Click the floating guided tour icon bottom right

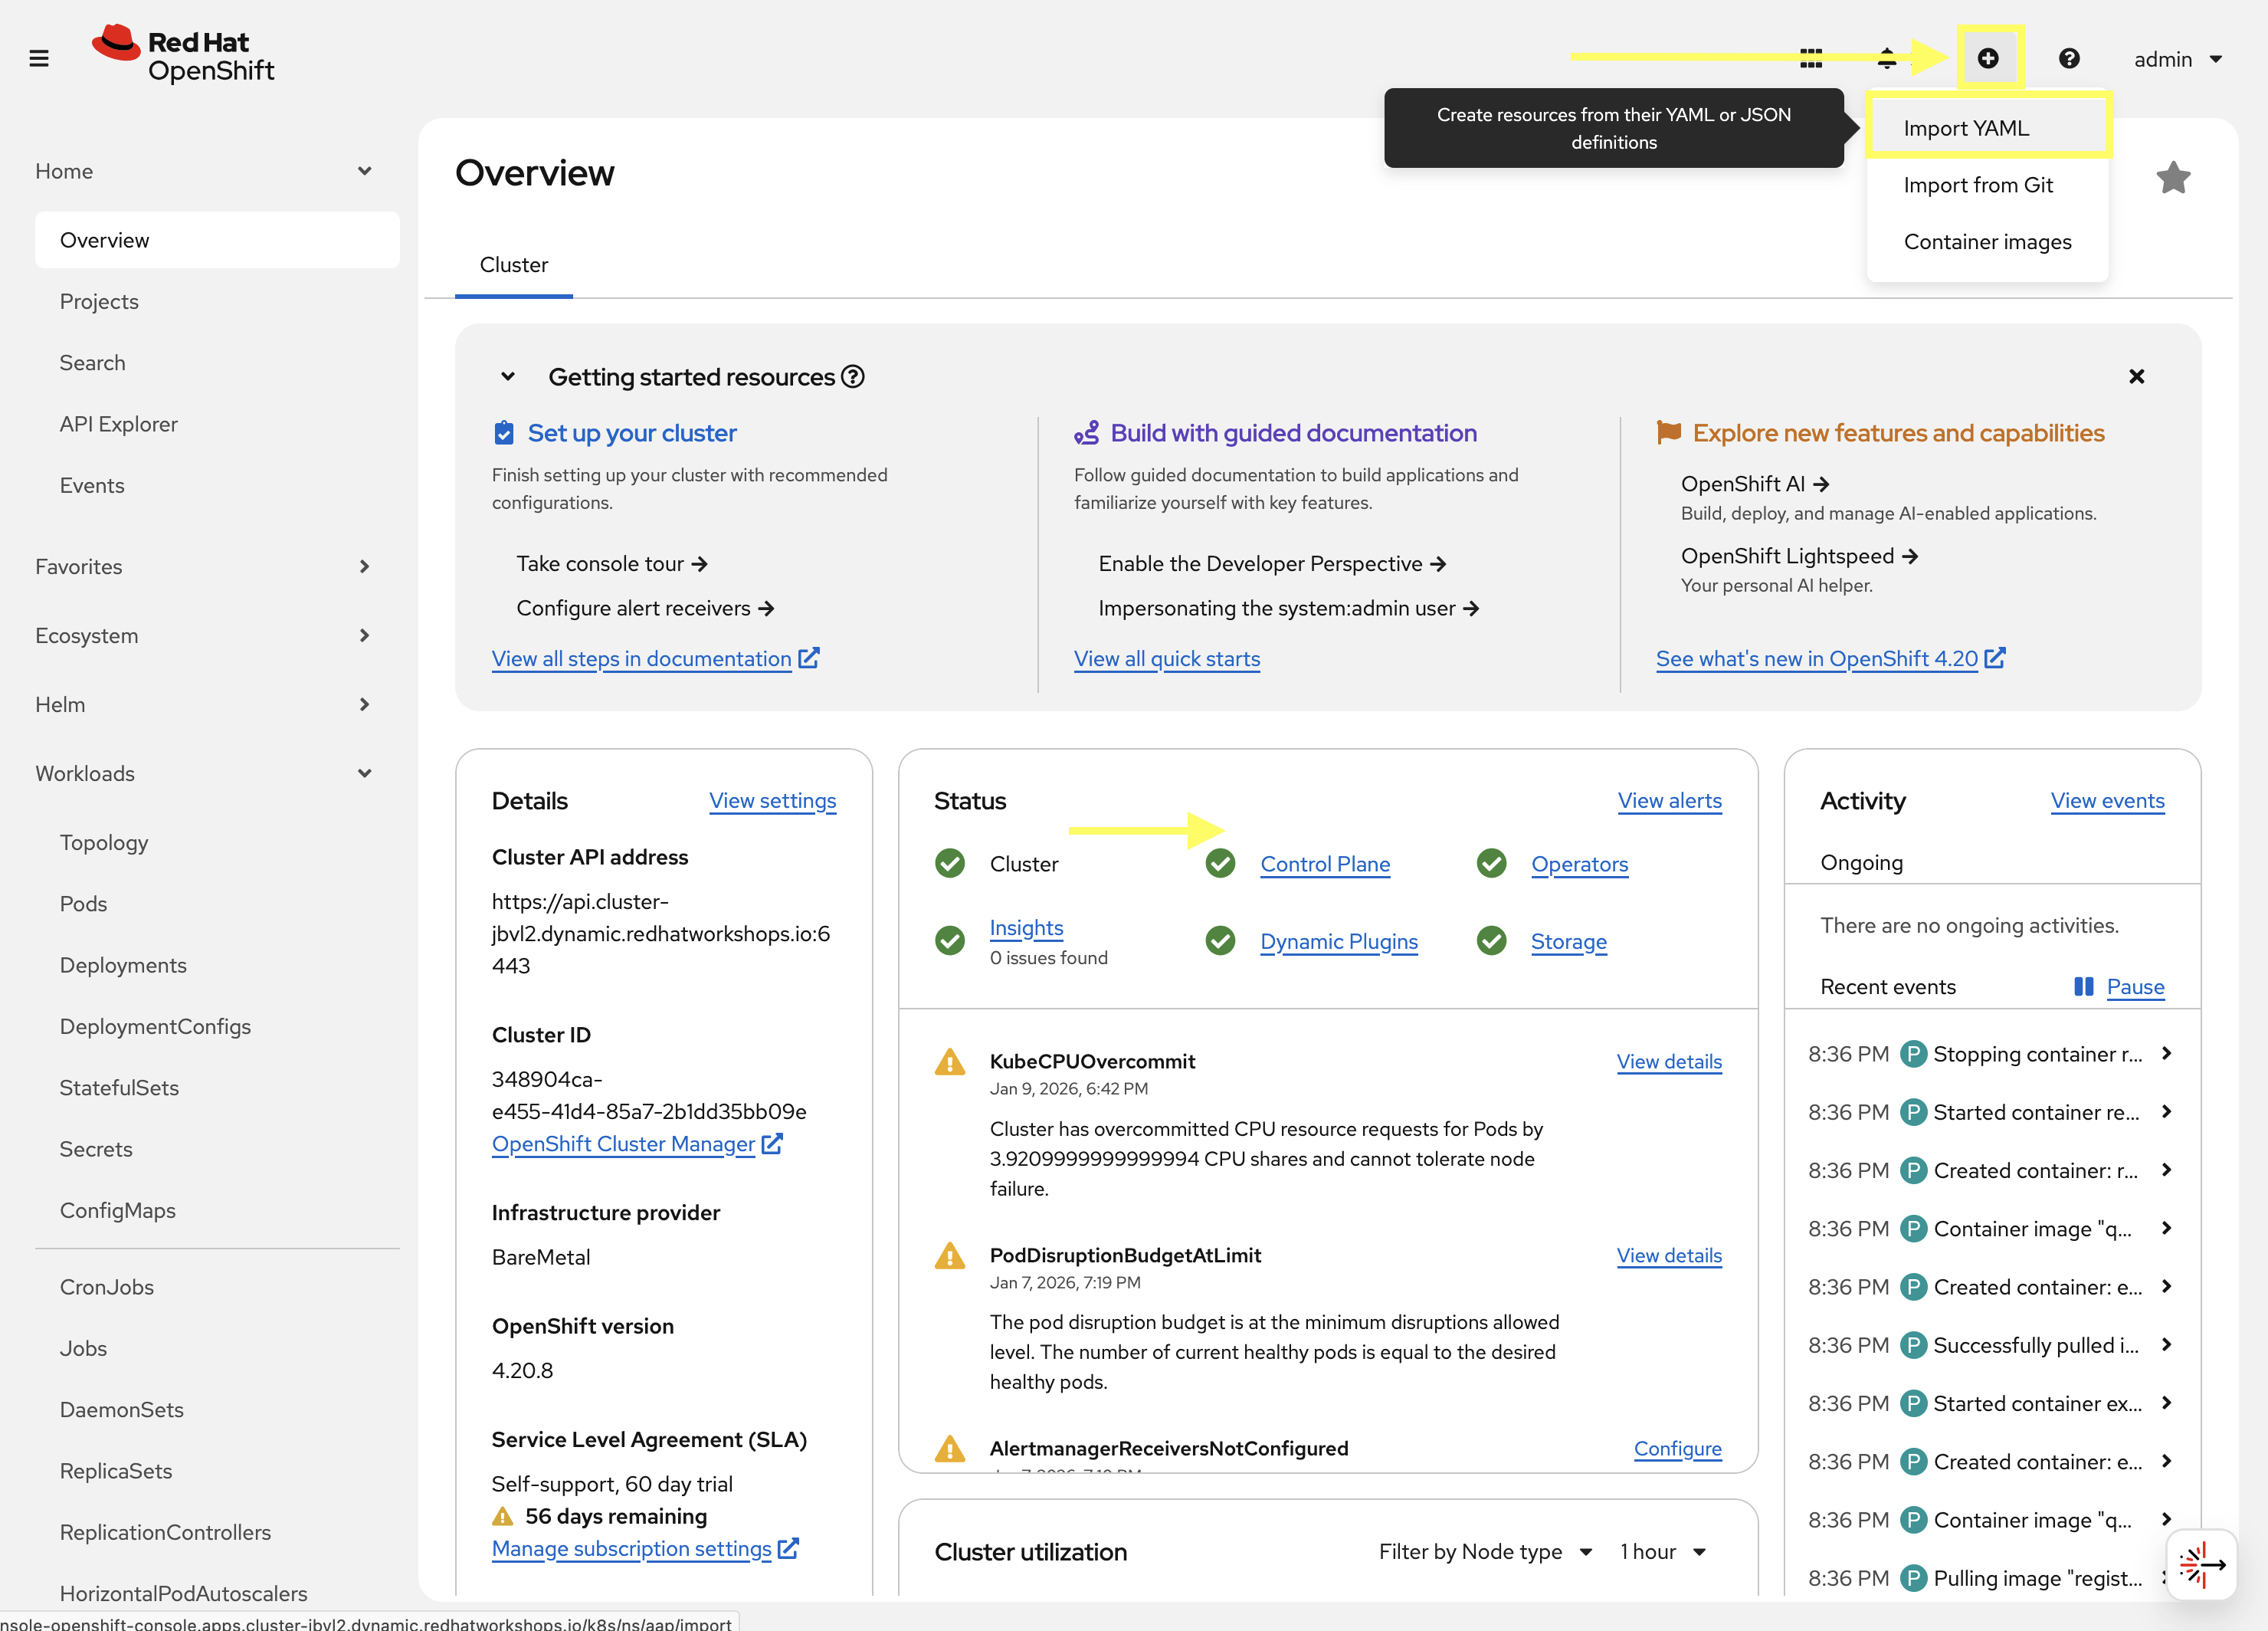click(2201, 1564)
